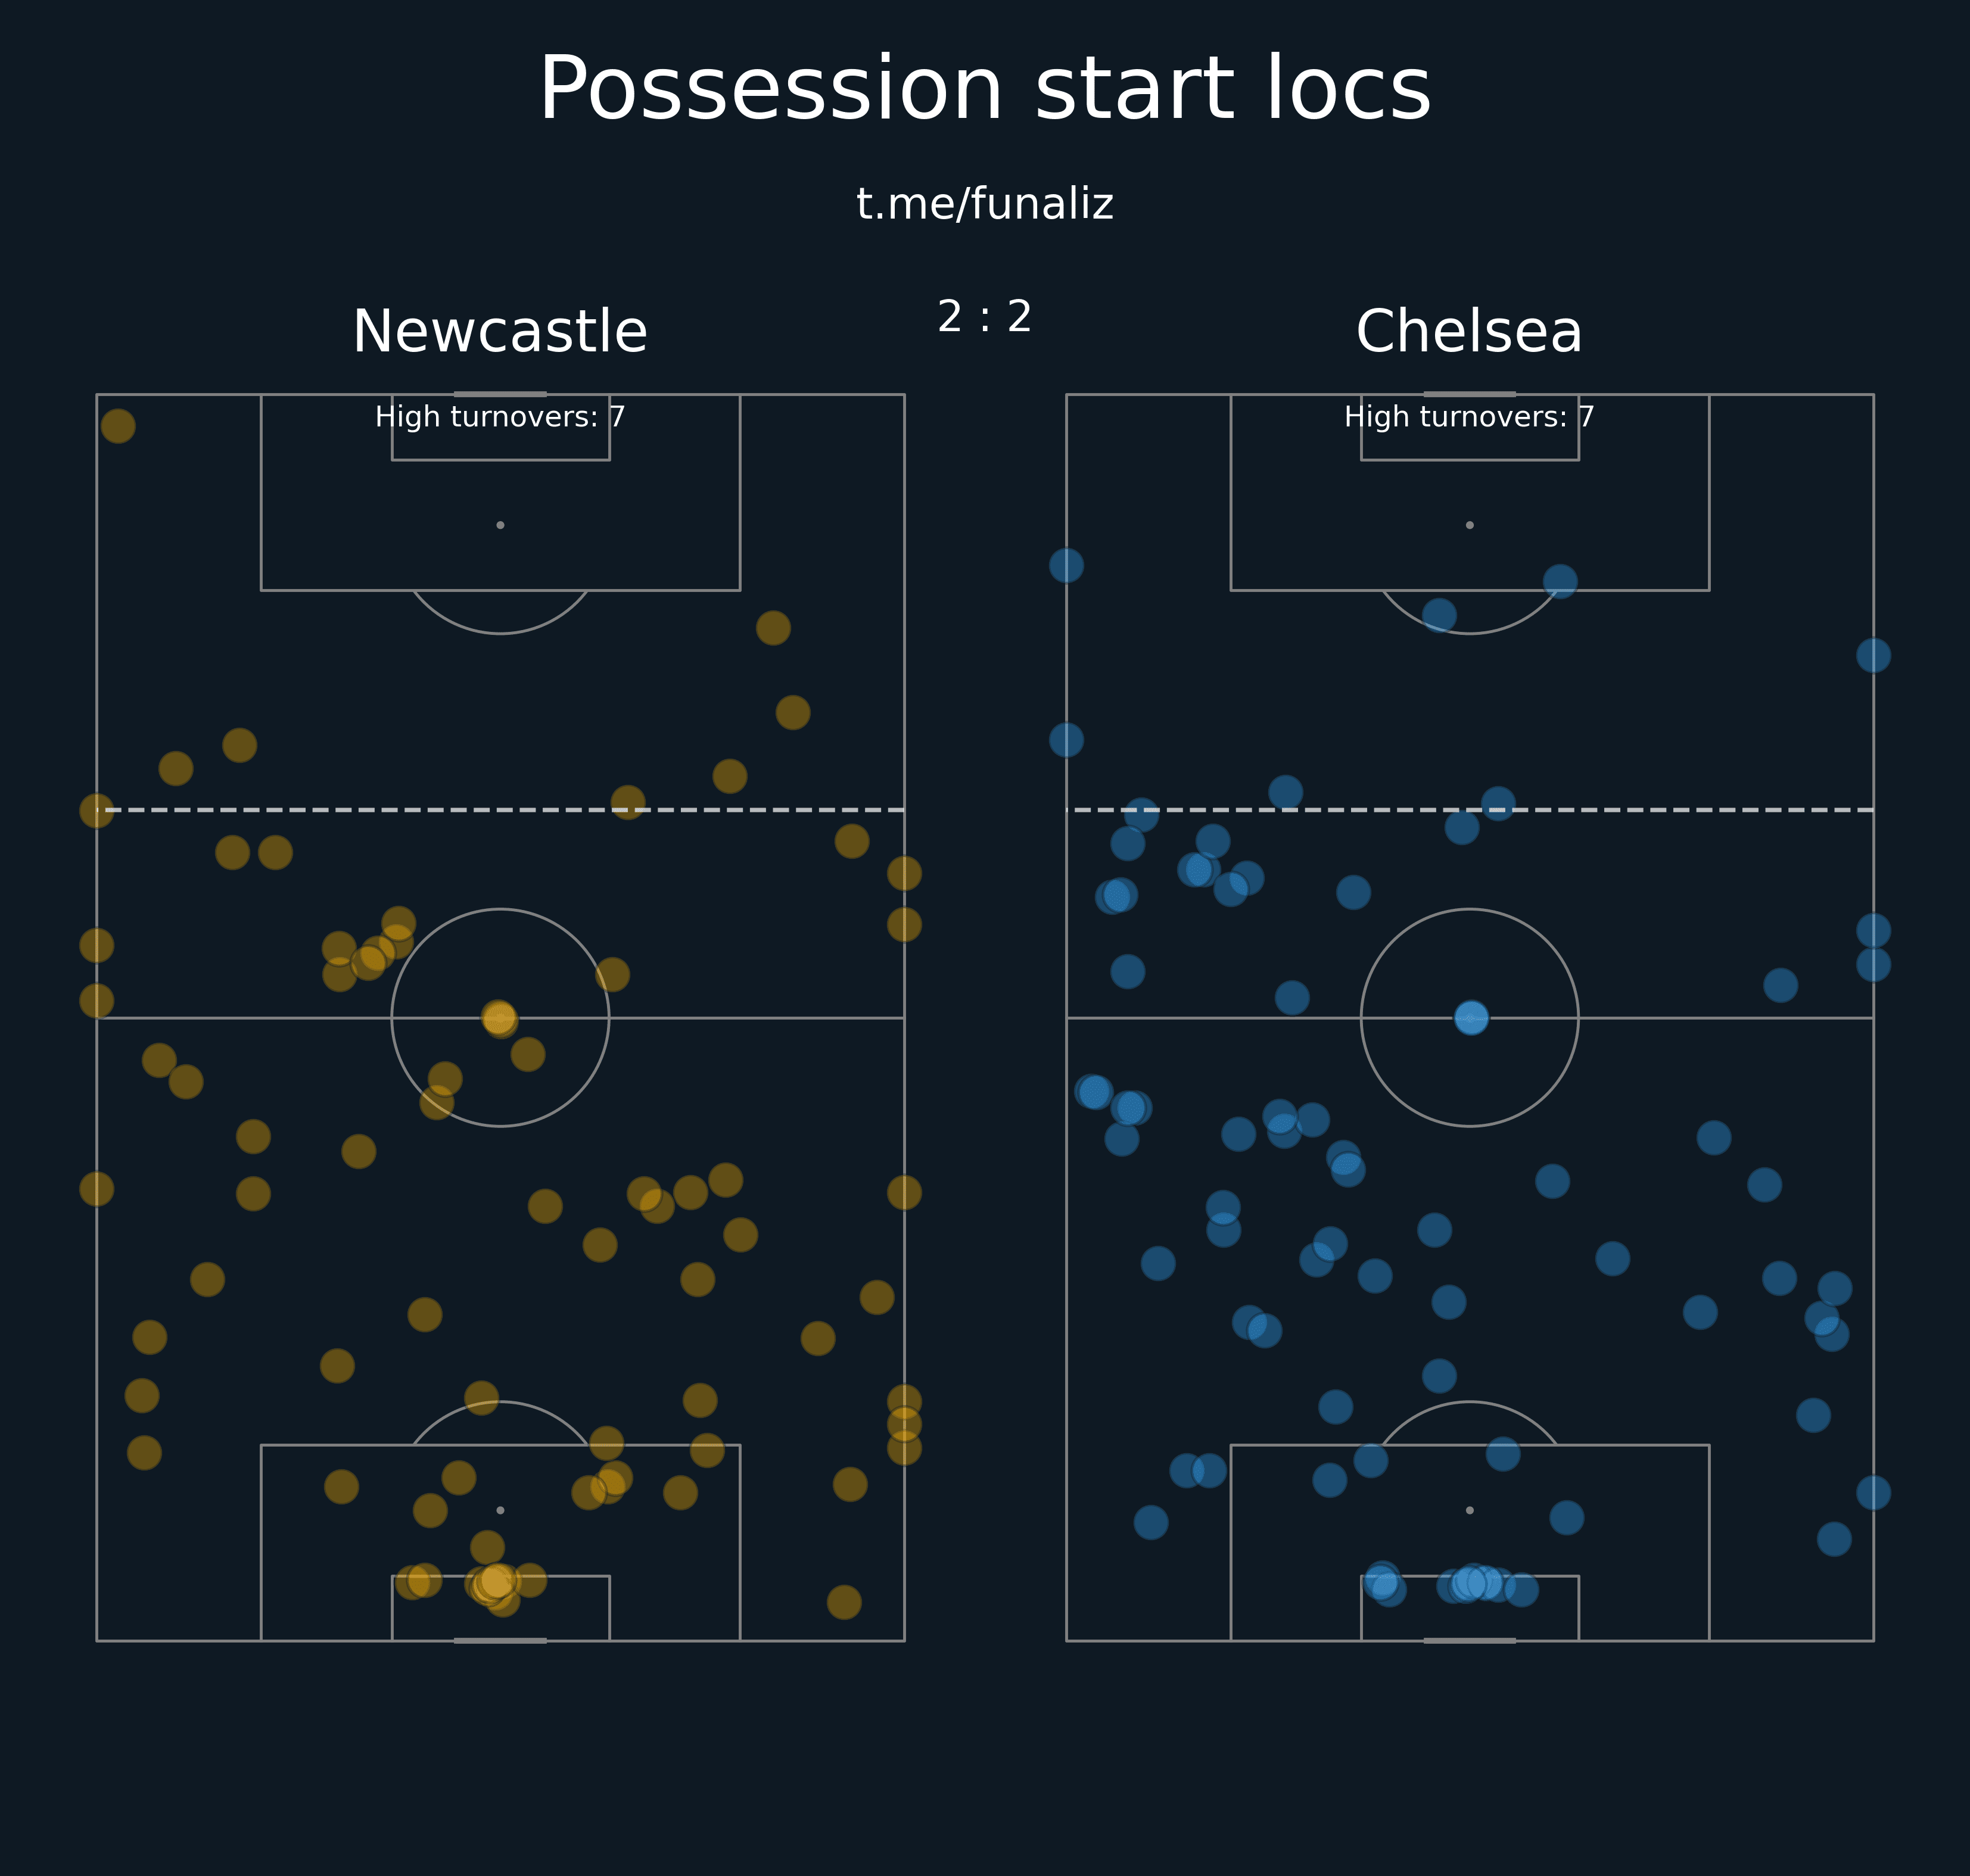
Task: Click the blue dot on Chelsea's top penalty box corner
Action: point(1560,582)
